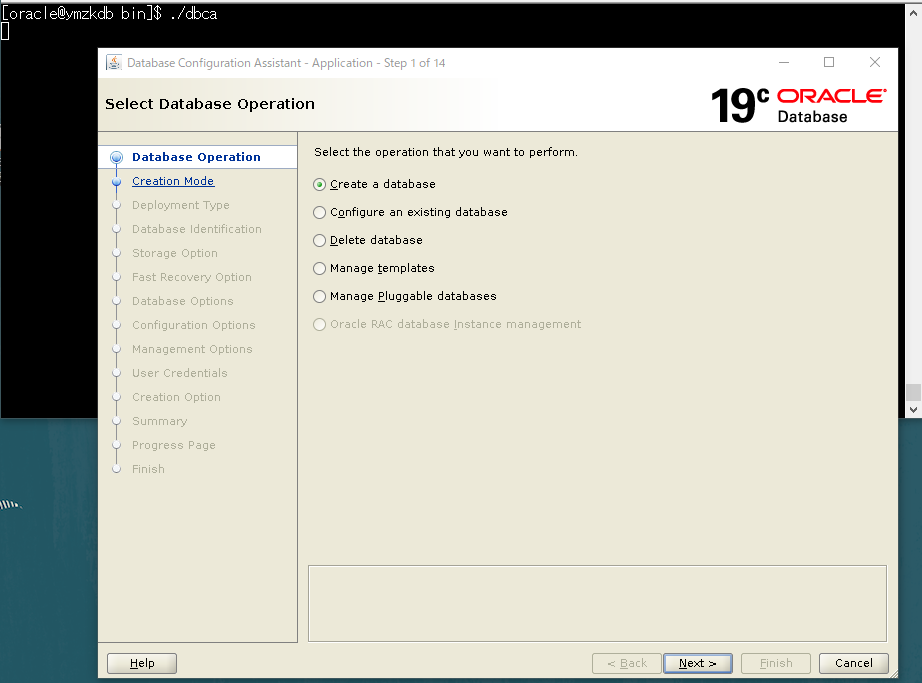
Task: Click terminal scrollbar down arrow
Action: (913, 410)
